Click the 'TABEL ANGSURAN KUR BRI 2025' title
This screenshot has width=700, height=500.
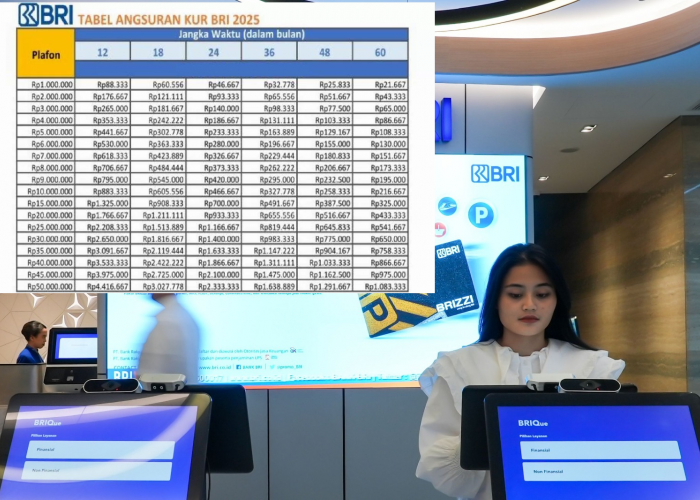point(169,19)
